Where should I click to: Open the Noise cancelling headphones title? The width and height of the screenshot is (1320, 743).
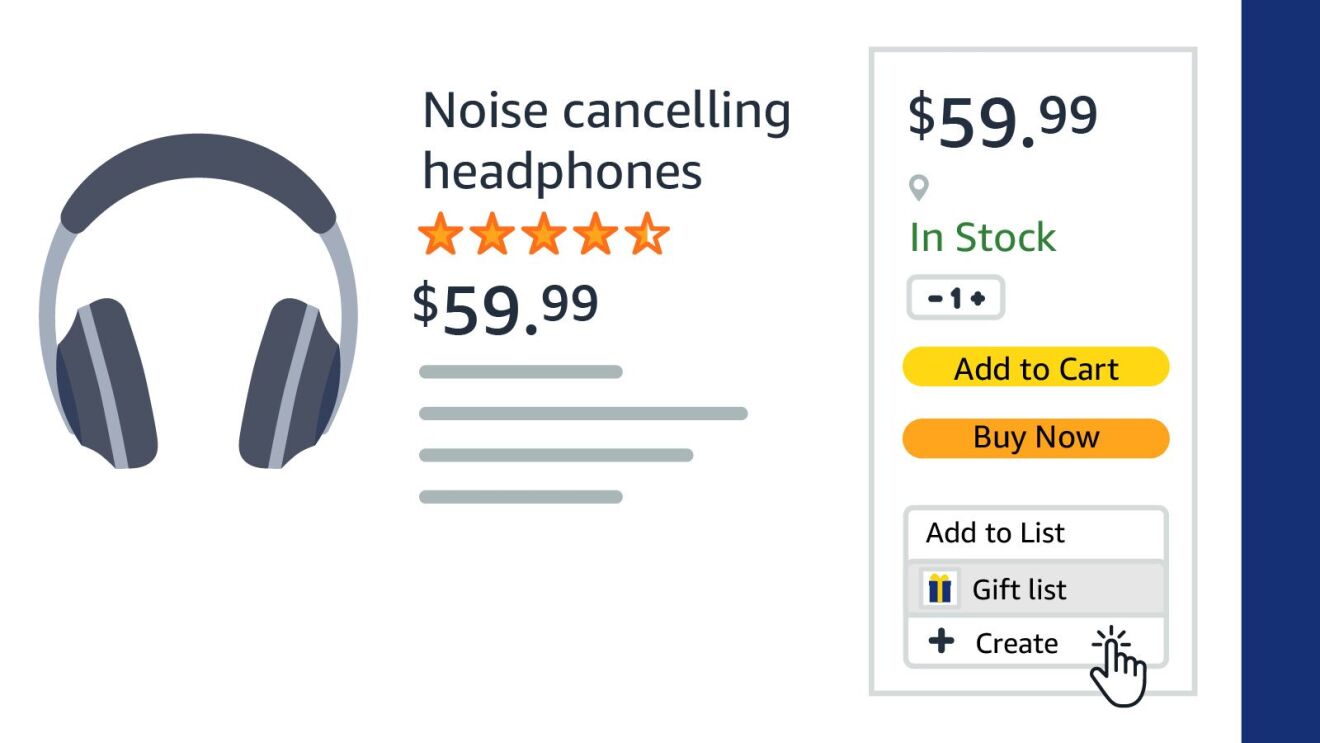pos(606,140)
